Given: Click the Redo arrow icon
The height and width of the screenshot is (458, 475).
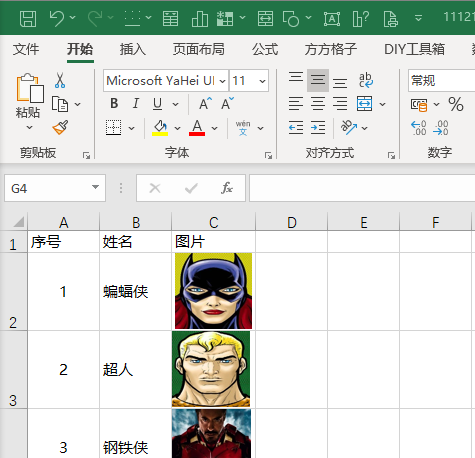Looking at the screenshot, I should [95, 18].
